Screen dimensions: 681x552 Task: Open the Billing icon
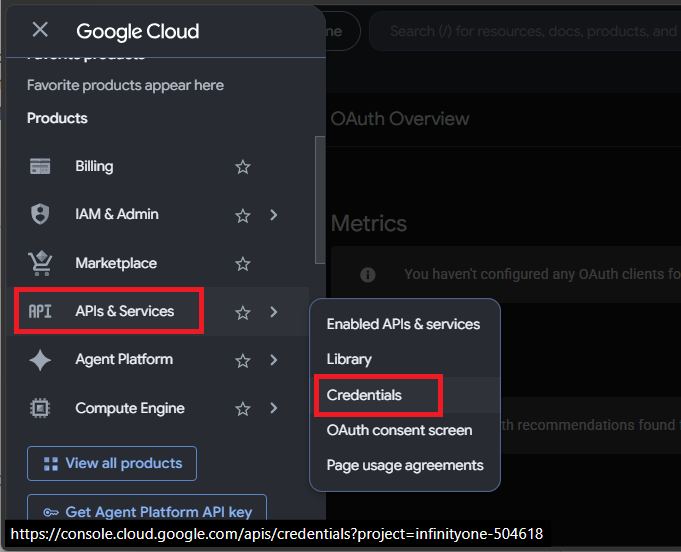[40, 166]
